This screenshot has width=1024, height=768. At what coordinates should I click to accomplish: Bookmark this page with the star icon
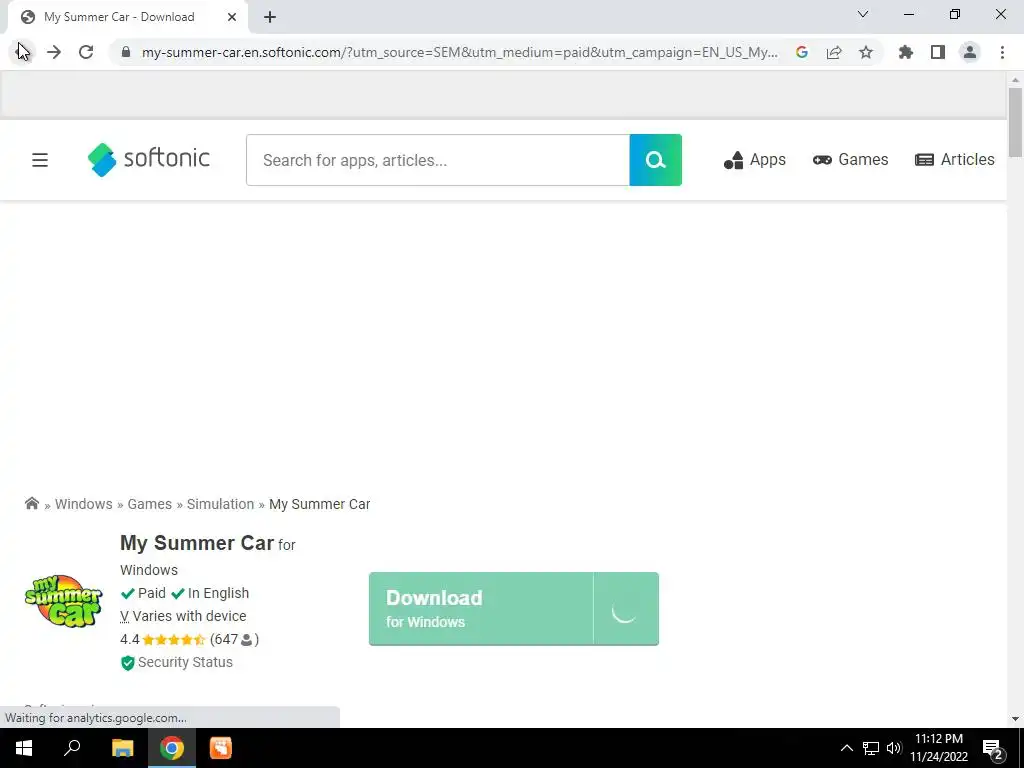(866, 52)
